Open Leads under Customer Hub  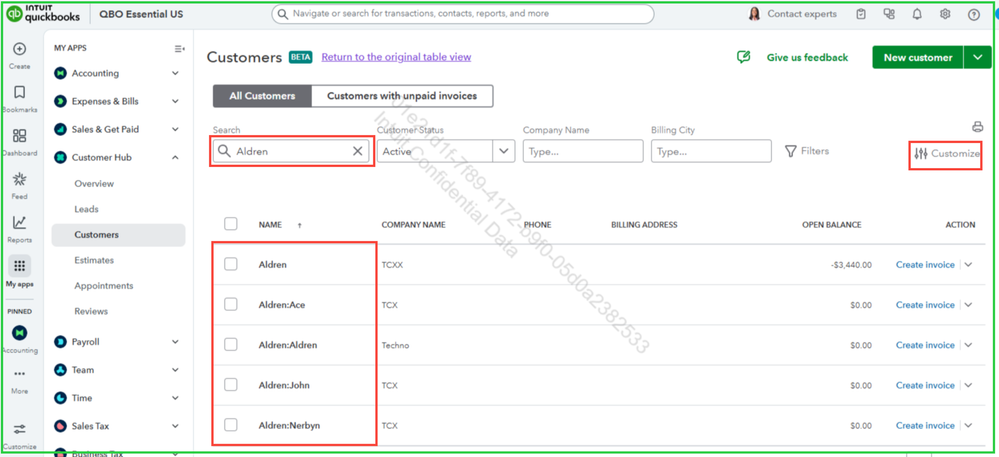click(87, 209)
